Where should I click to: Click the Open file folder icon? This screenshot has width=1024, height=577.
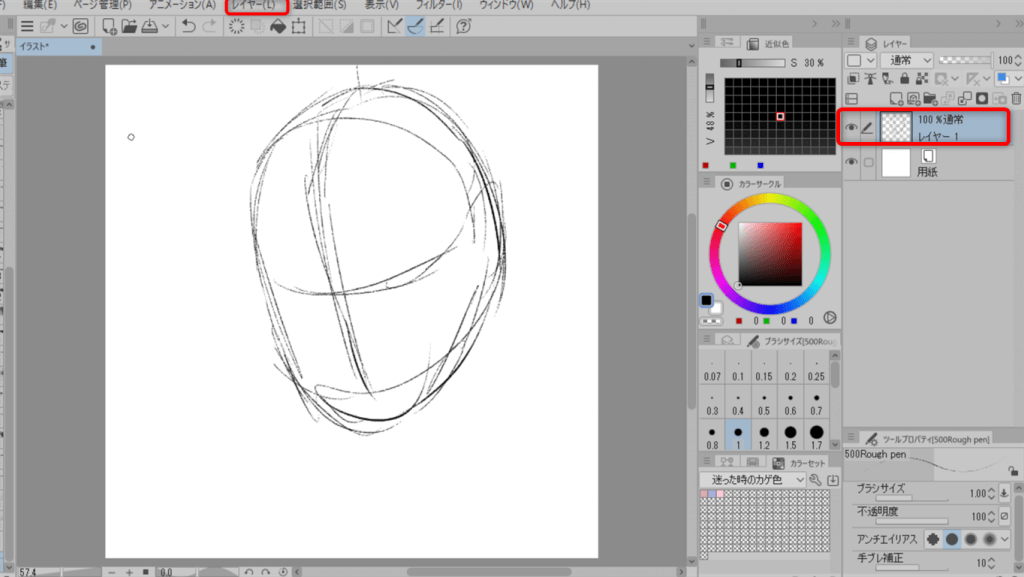[129, 26]
